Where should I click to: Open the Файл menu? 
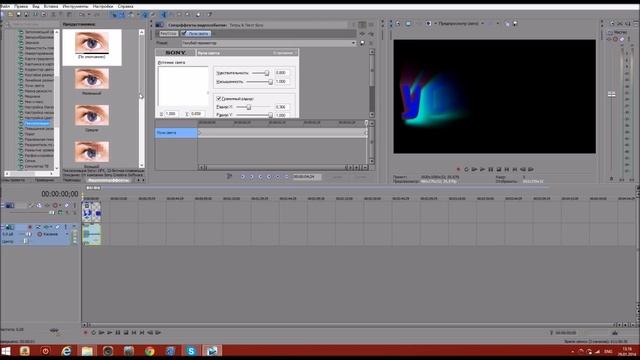(x=5, y=7)
